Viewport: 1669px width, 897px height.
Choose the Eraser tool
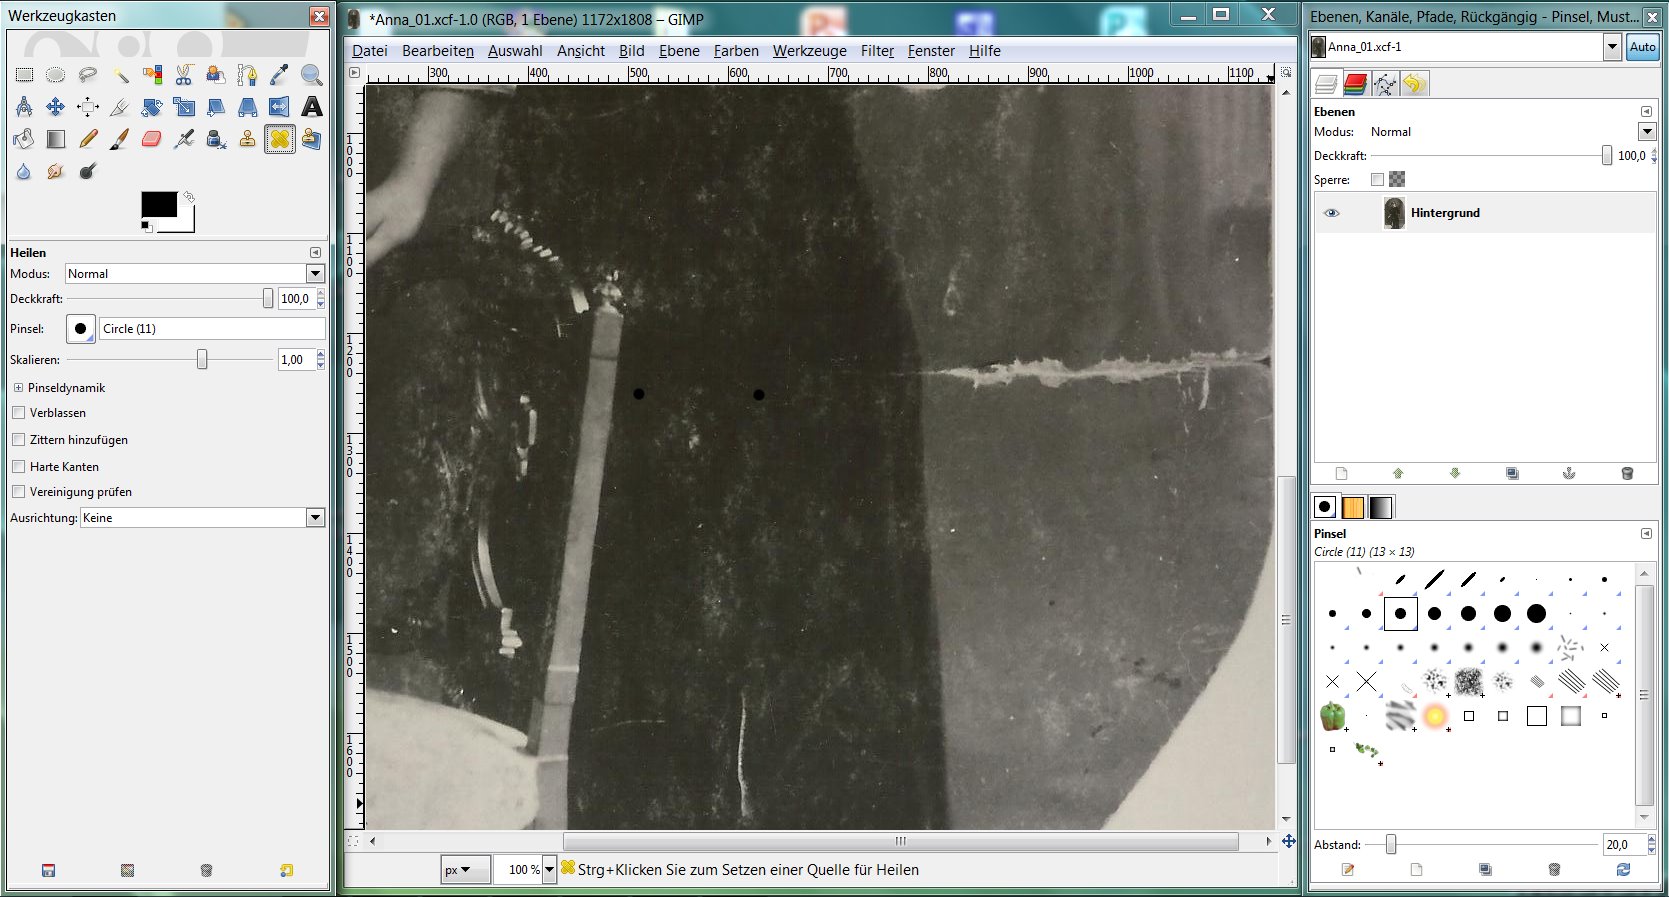(152, 139)
